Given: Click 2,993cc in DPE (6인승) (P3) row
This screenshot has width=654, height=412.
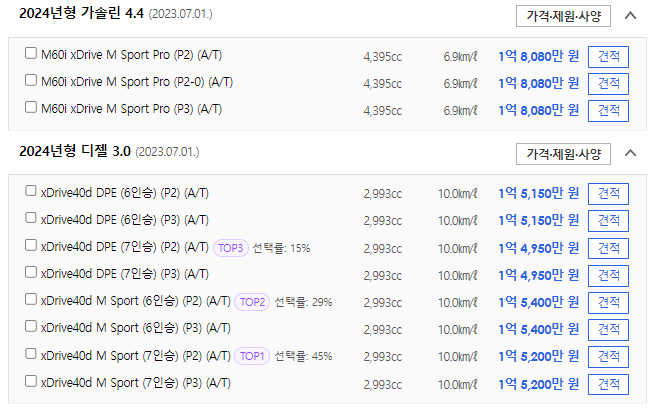Looking at the screenshot, I should tap(382, 221).
